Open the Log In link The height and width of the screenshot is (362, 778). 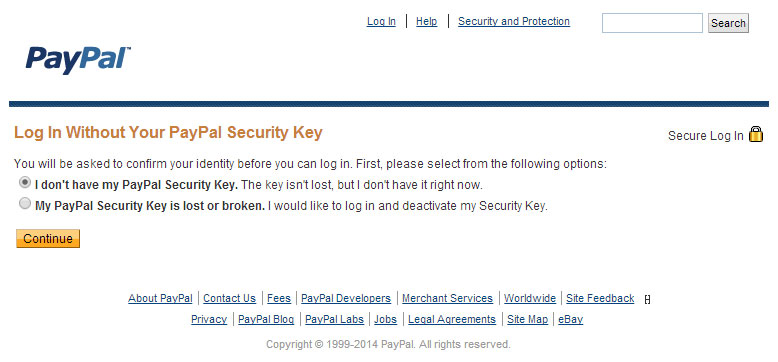click(x=381, y=21)
